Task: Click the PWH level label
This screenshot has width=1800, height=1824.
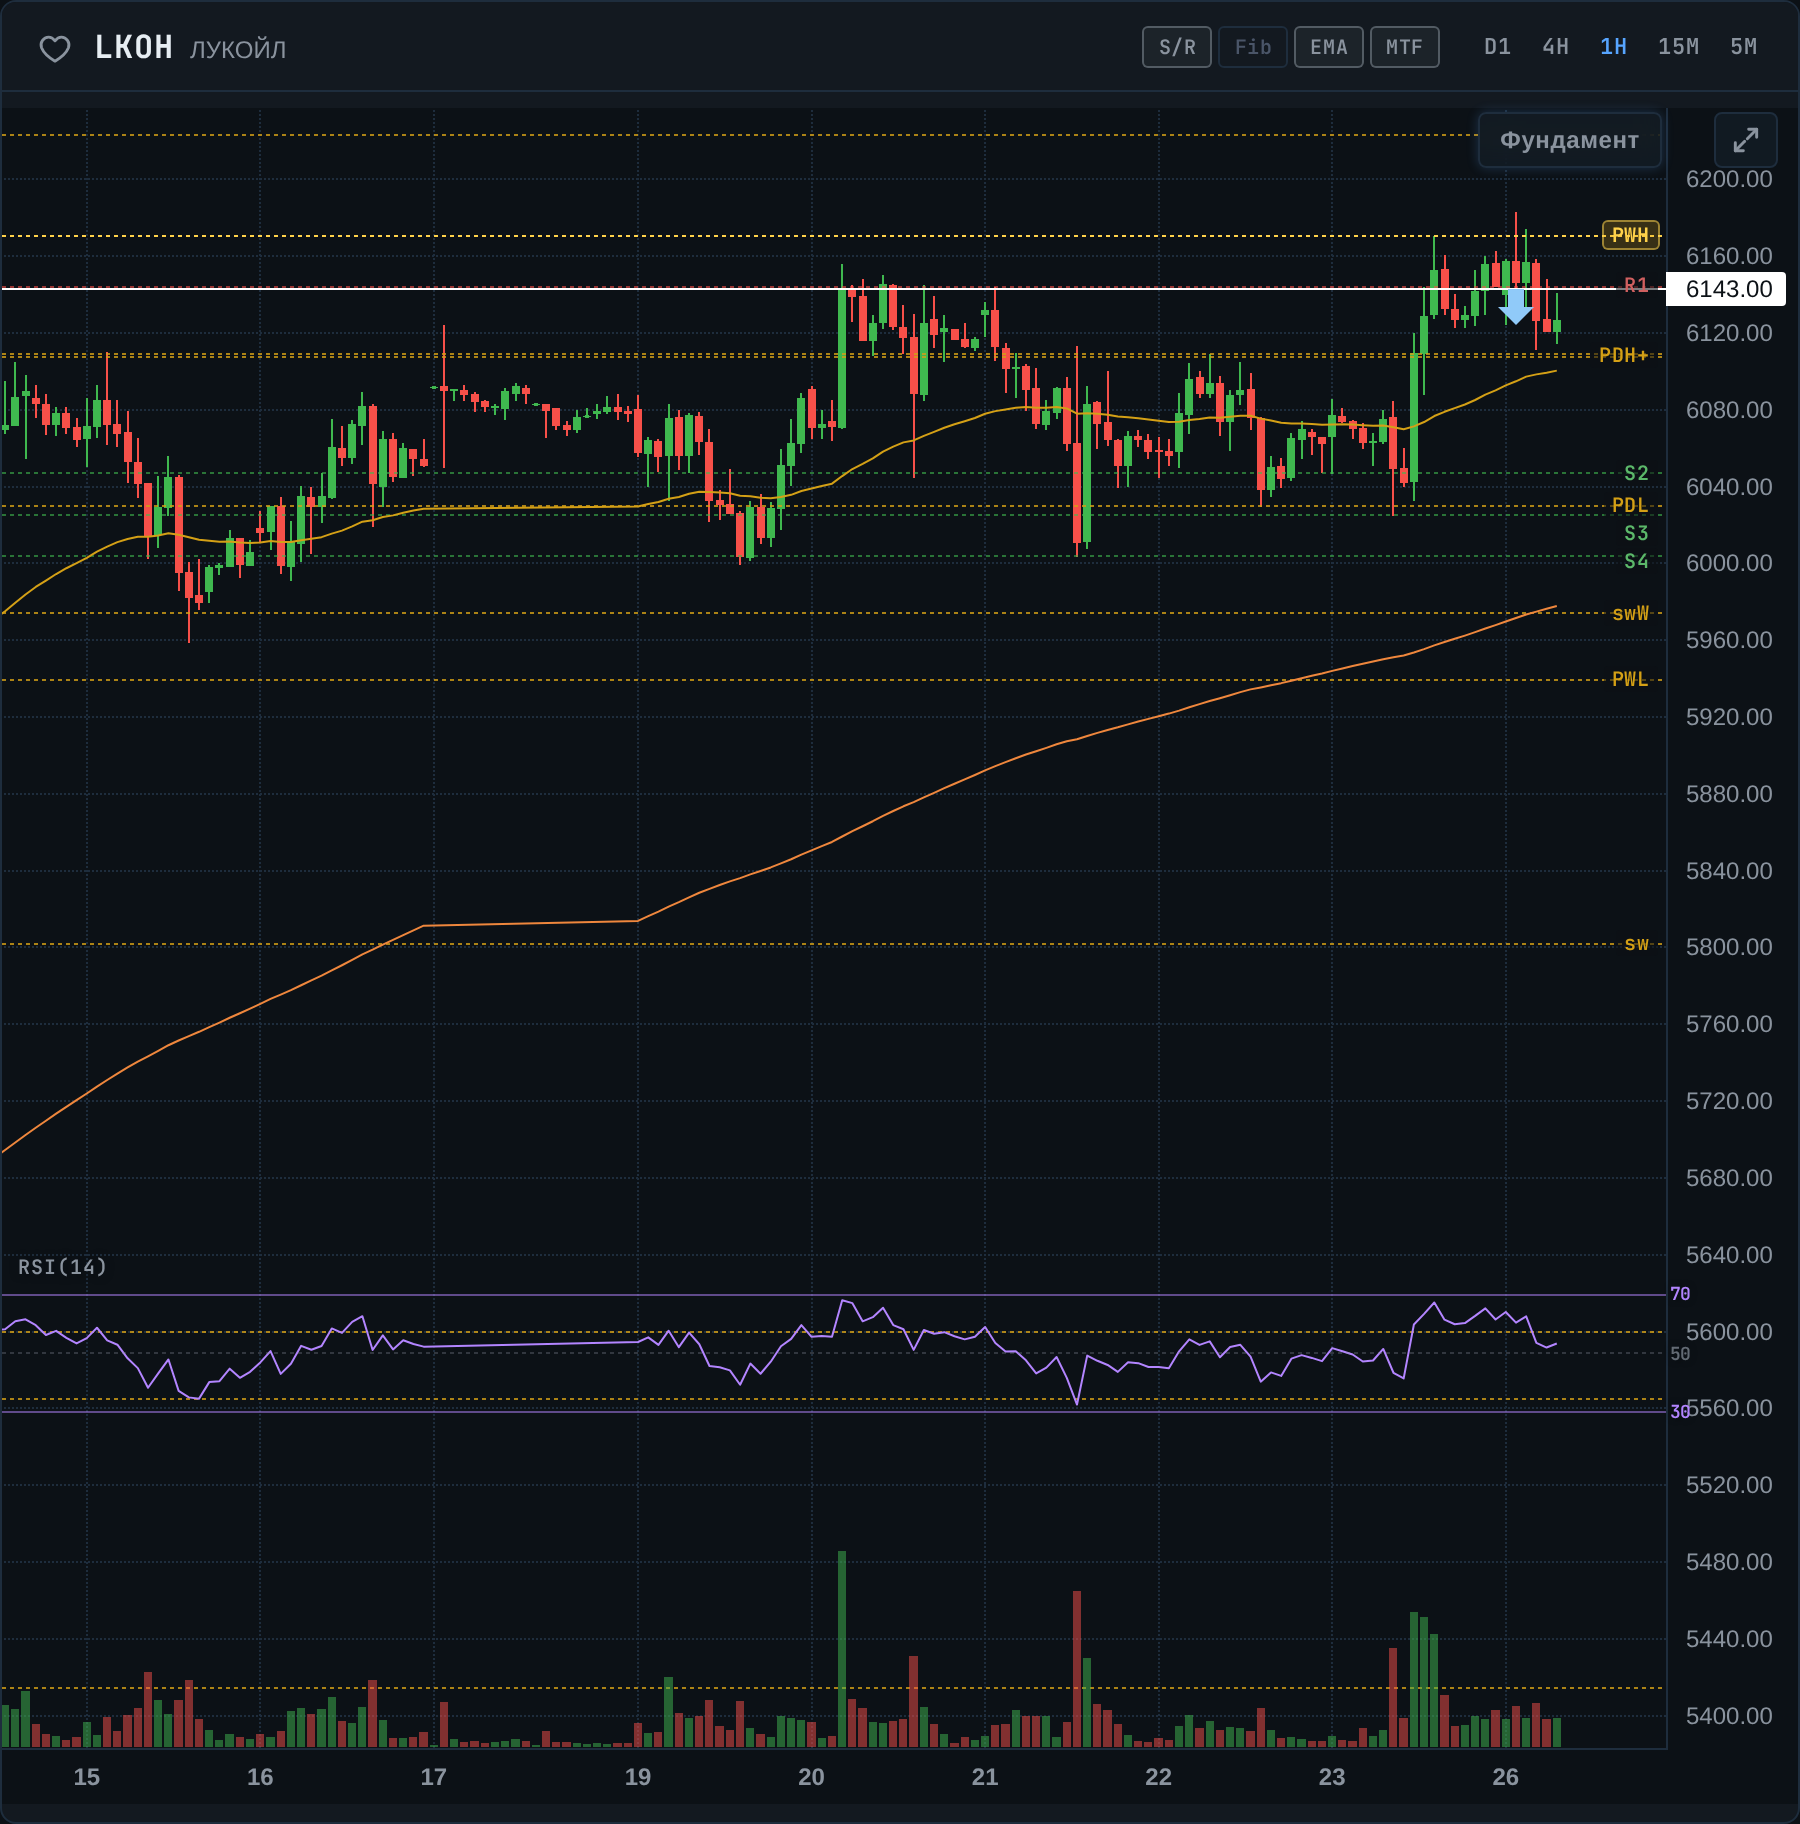Action: (1630, 235)
